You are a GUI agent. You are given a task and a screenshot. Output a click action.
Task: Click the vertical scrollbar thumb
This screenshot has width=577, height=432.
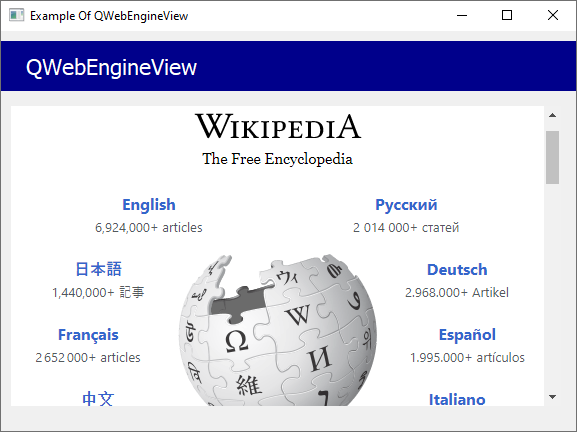coord(552,157)
